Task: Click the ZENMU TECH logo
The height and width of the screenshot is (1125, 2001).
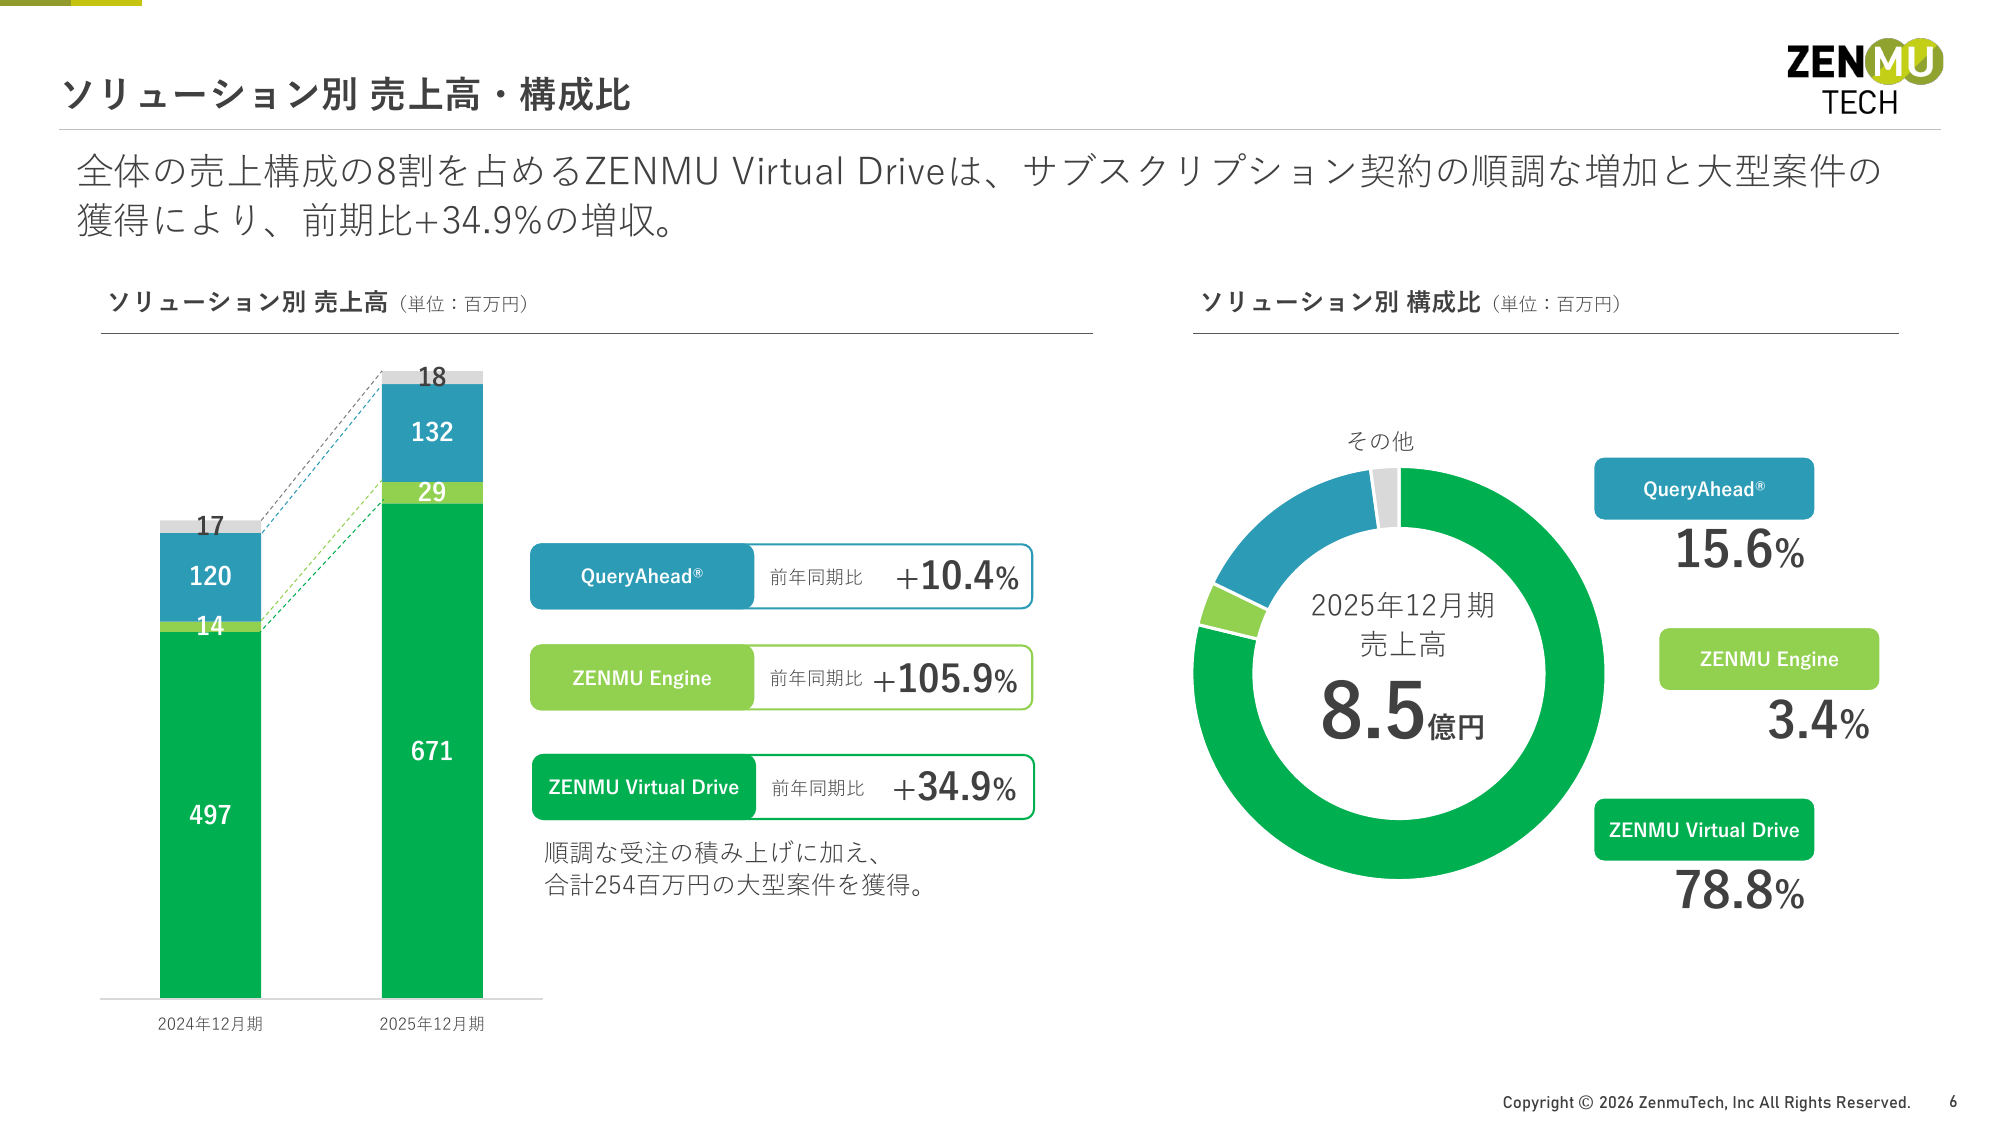Action: 1864,77
